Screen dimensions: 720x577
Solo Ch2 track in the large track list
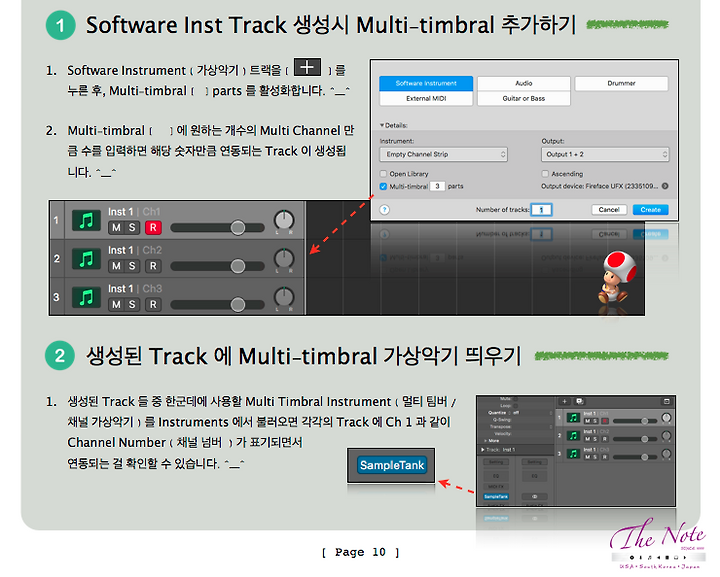click(x=132, y=266)
